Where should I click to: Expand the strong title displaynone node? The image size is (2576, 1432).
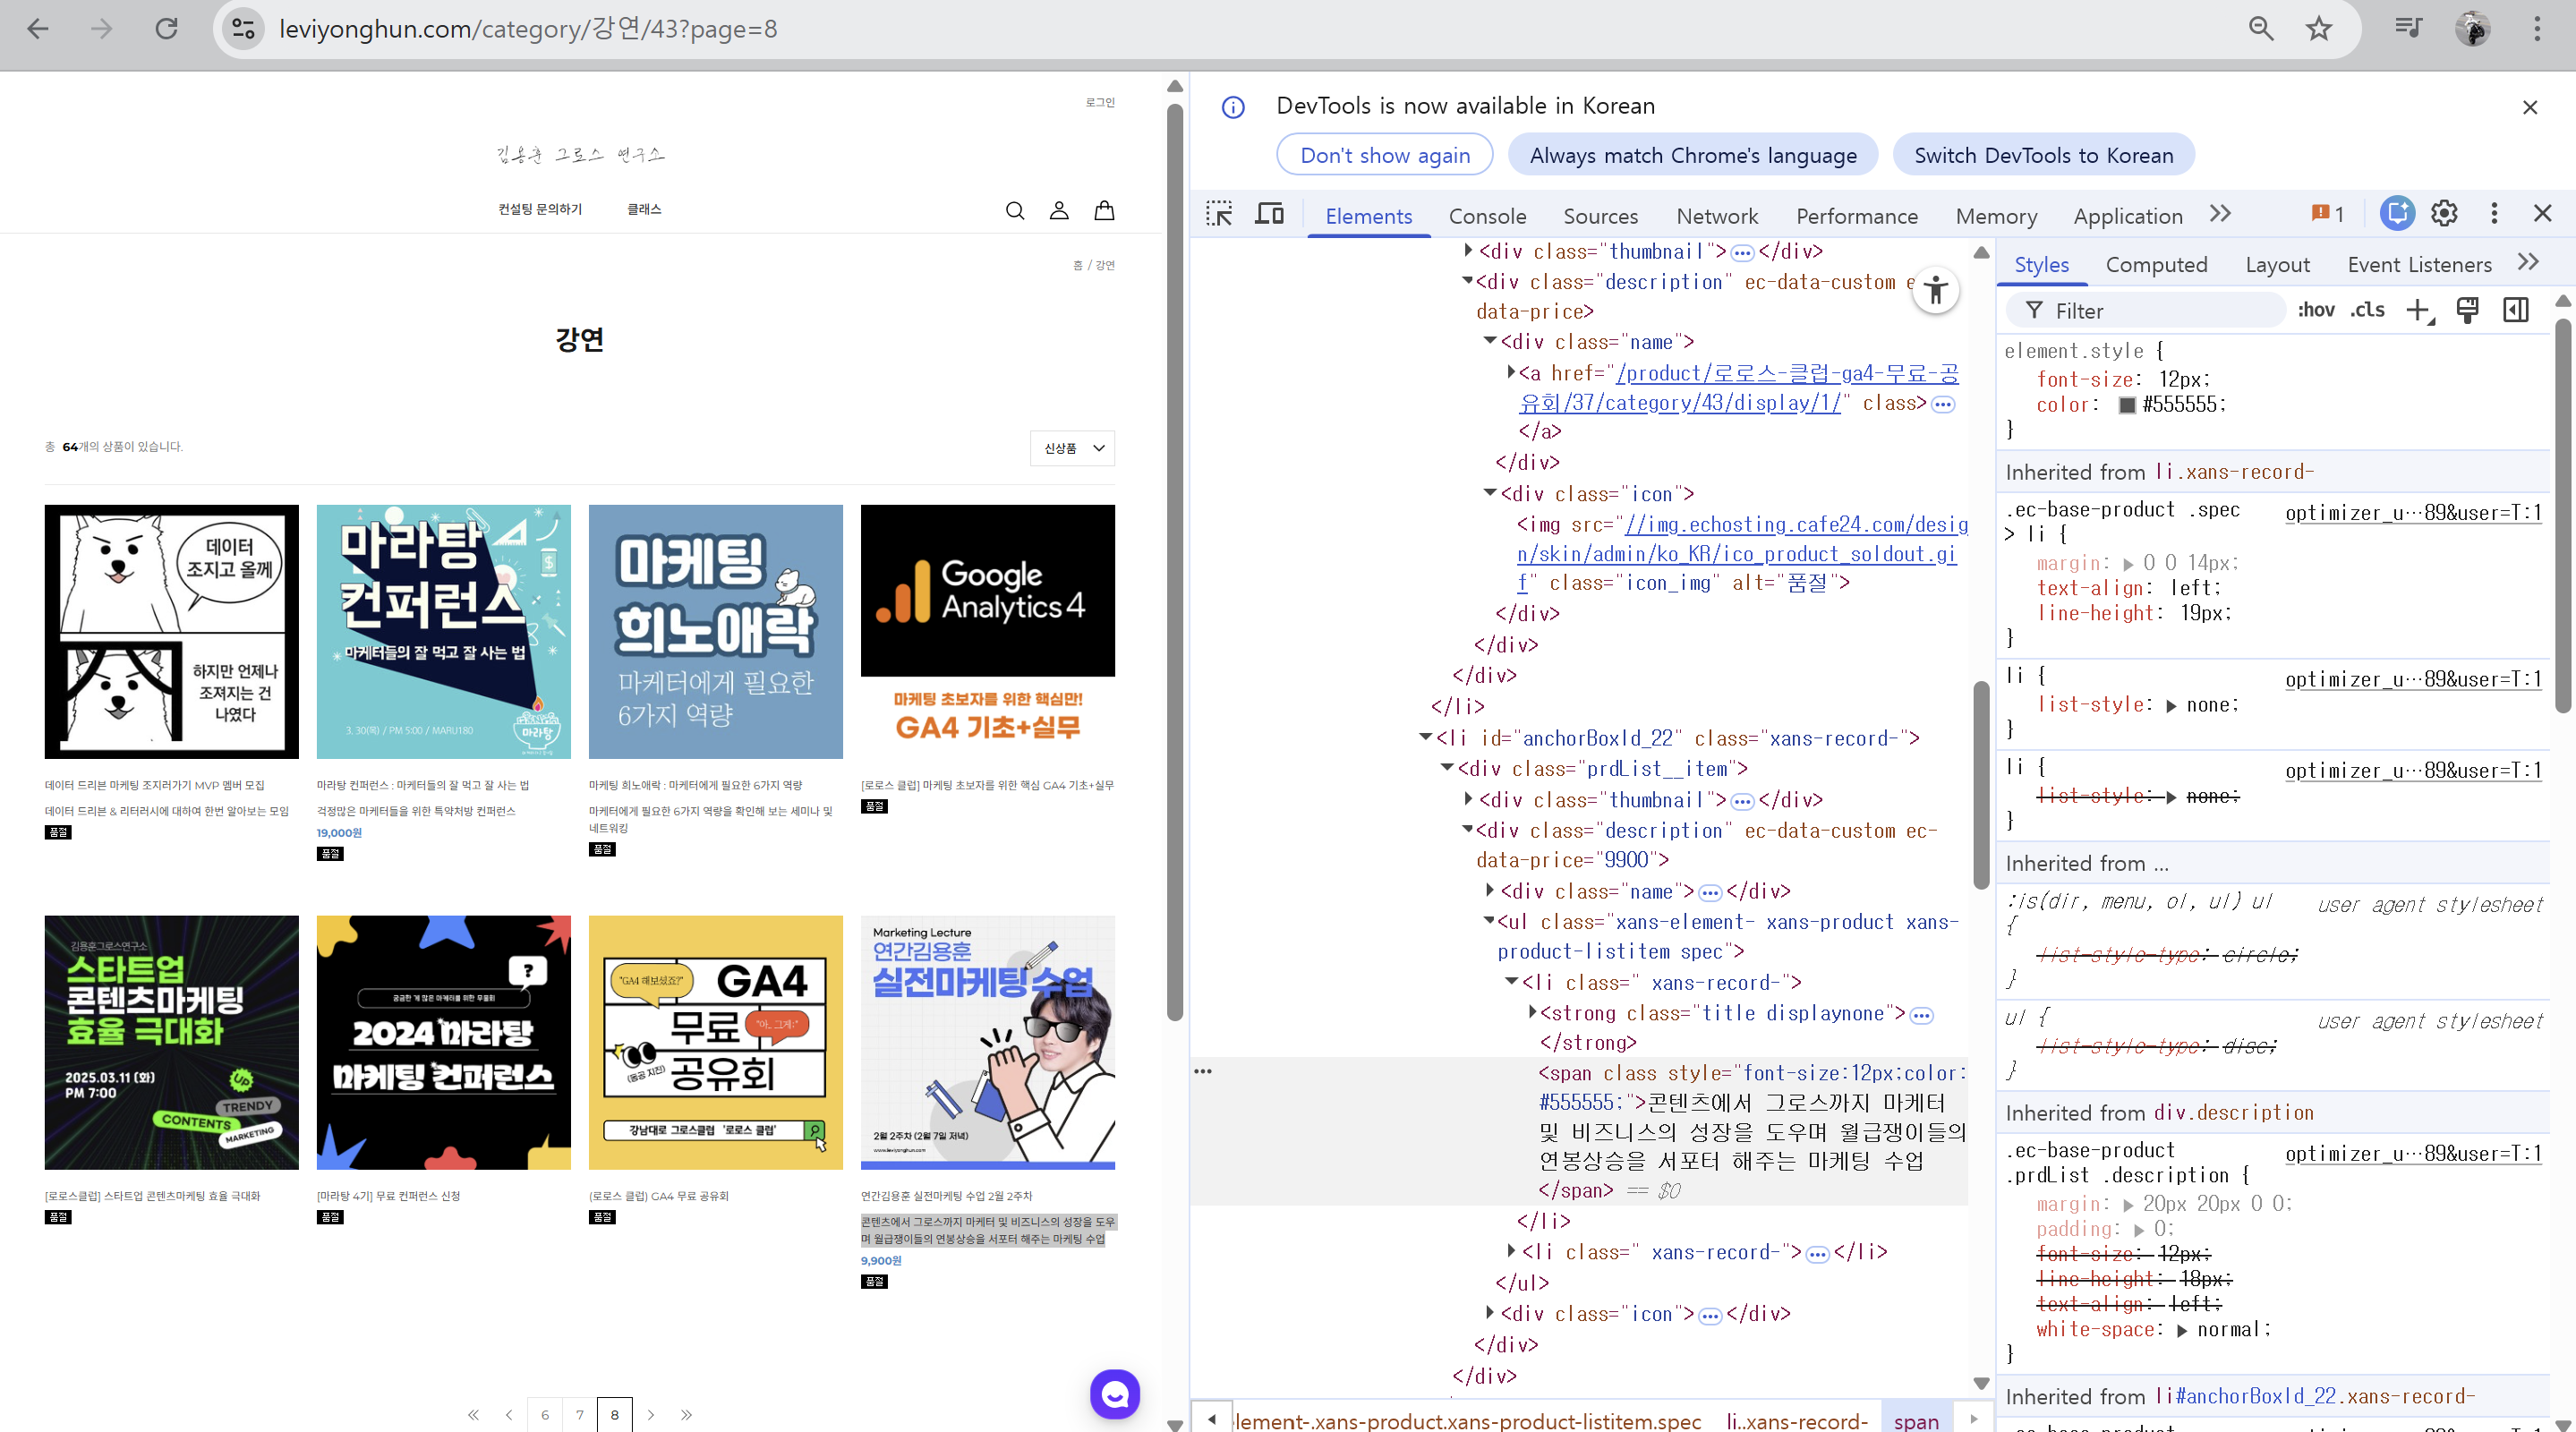[x=1532, y=1012]
